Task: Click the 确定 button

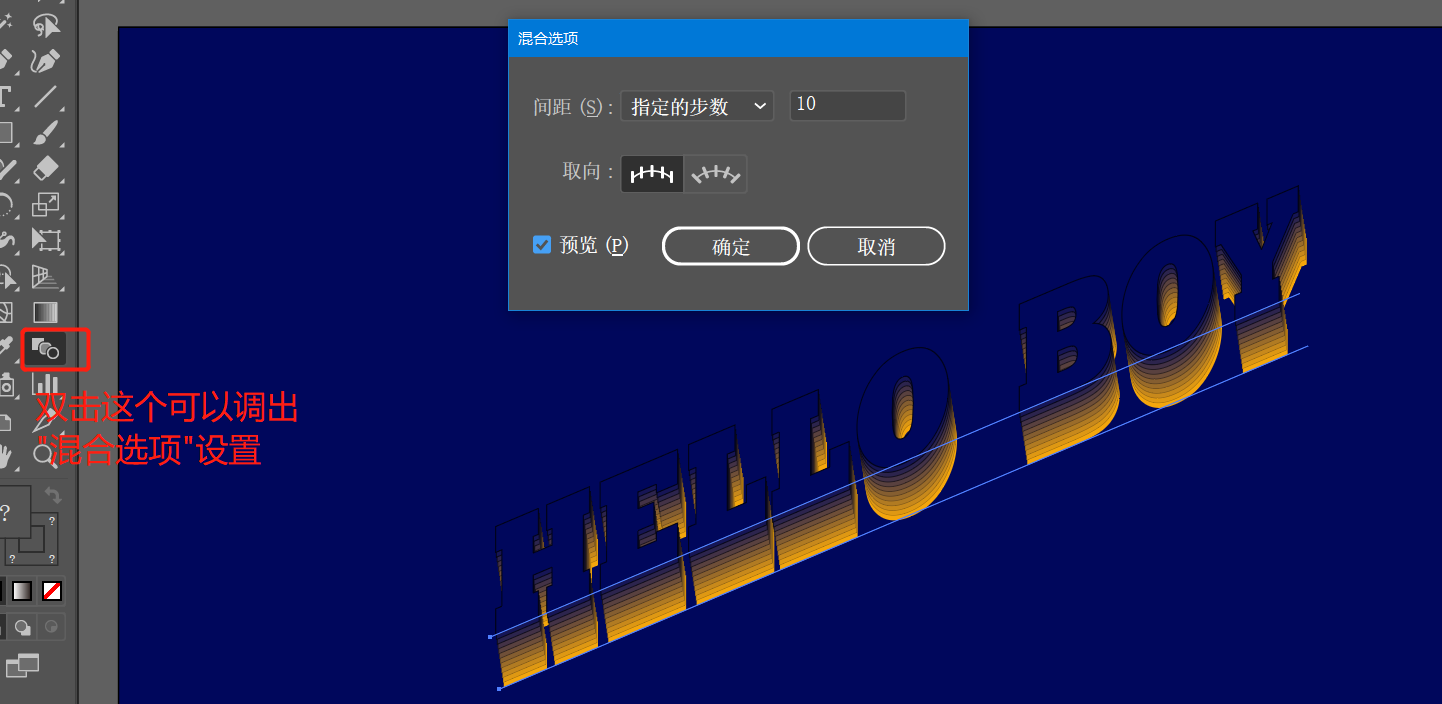Action: pyautogui.click(x=731, y=246)
